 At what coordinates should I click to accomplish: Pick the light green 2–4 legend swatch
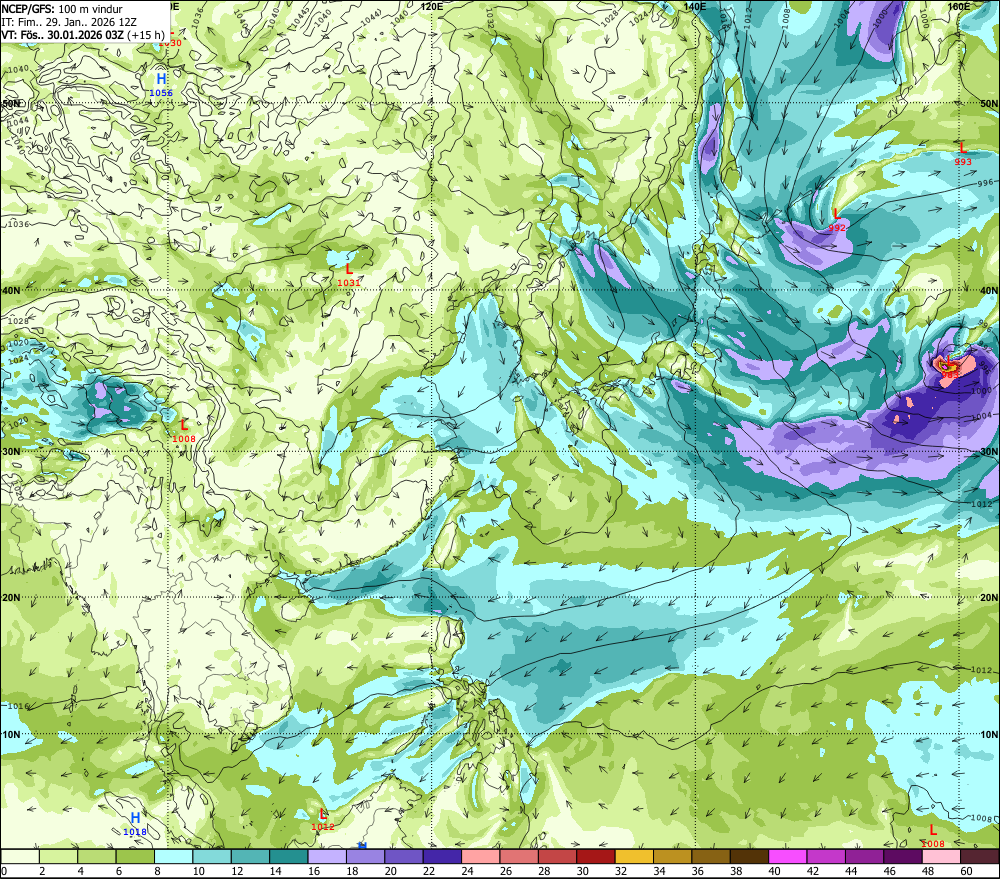[59, 856]
